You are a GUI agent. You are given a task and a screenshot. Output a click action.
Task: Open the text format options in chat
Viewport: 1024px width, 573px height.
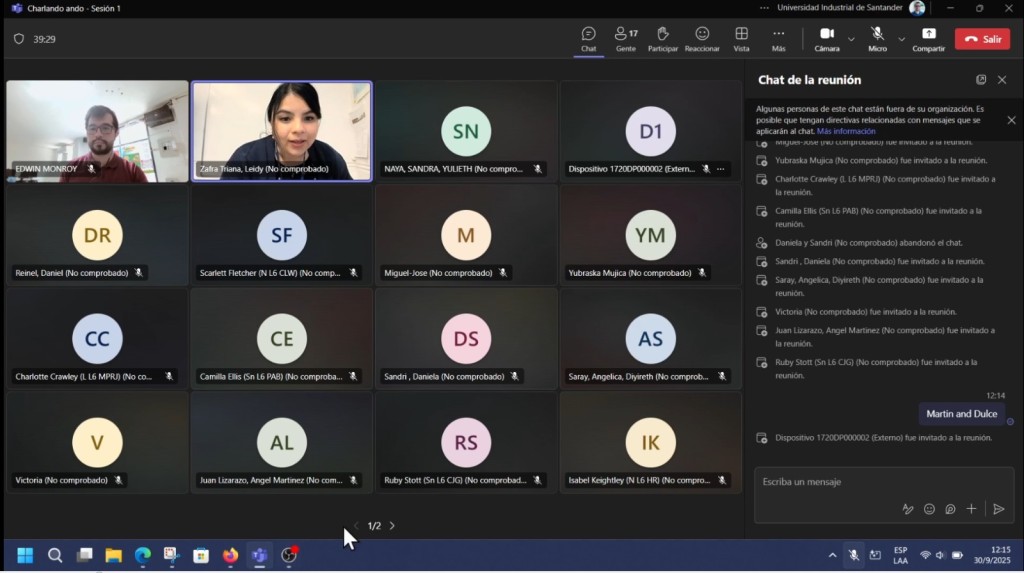click(908, 509)
